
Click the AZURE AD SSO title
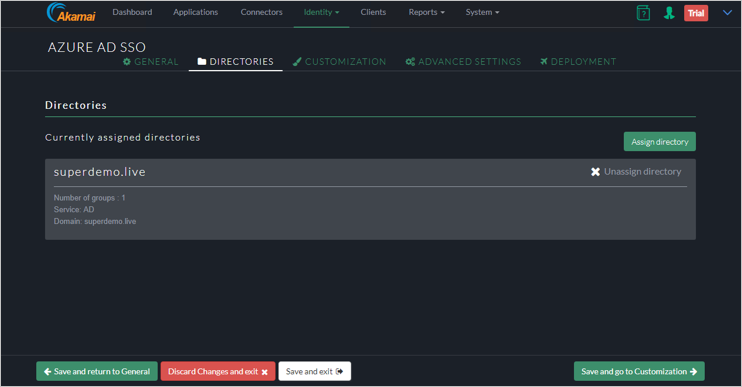97,47
